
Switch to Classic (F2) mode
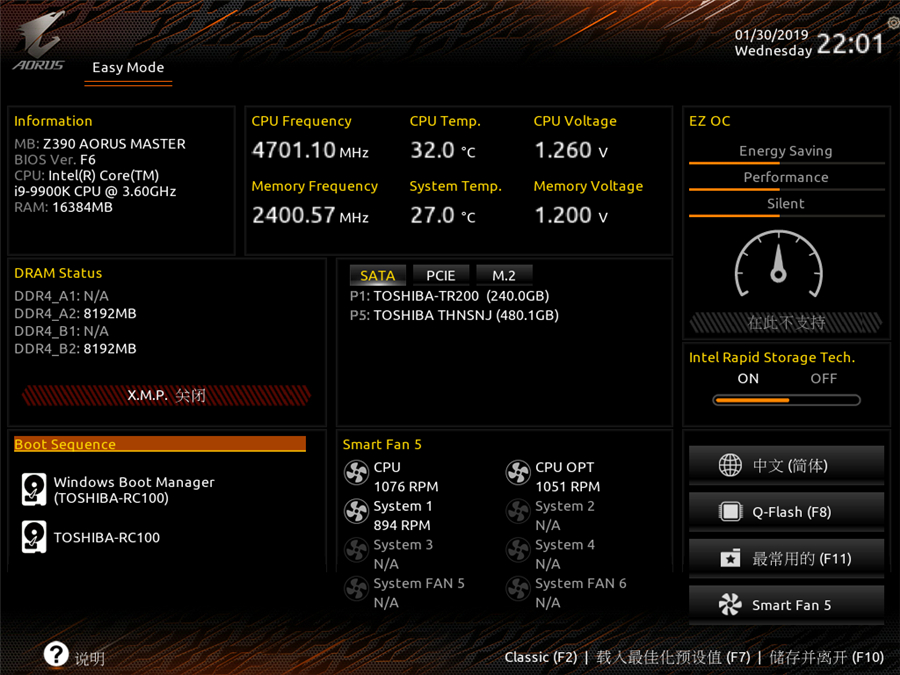[540, 657]
